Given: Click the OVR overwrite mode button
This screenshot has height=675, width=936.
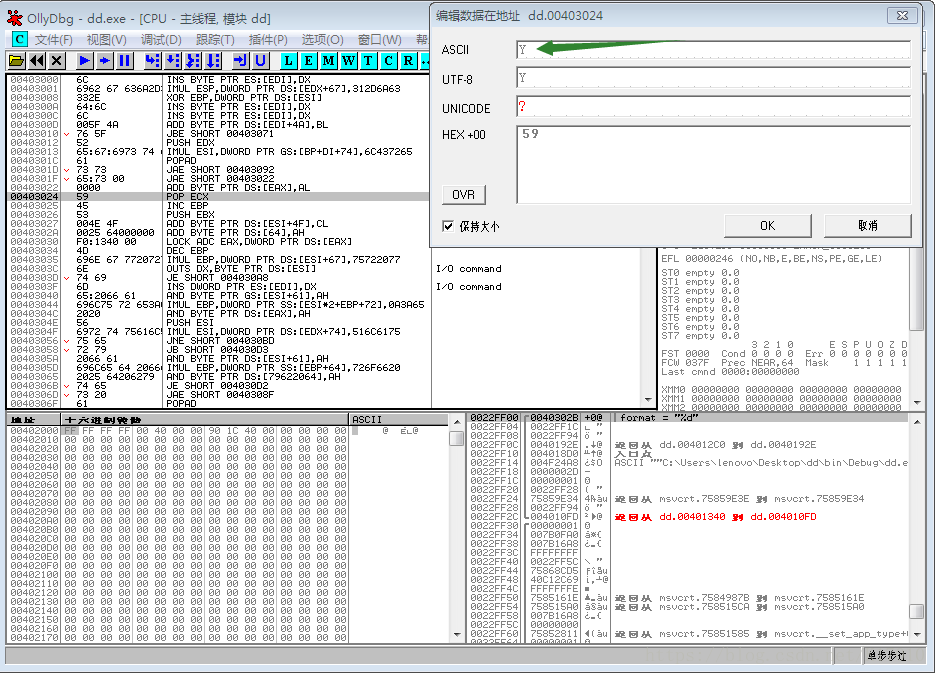Looking at the screenshot, I should 464,195.
